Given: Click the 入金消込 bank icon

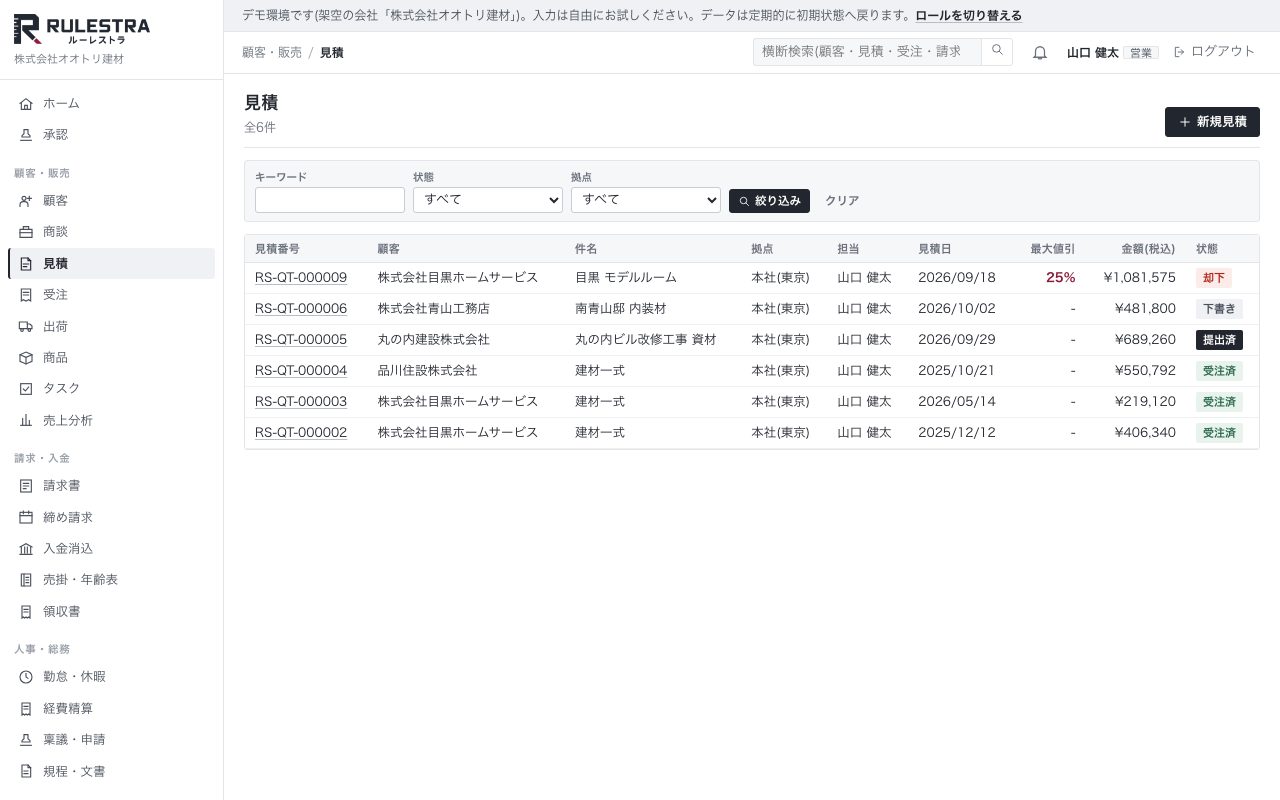Looking at the screenshot, I should 26,549.
